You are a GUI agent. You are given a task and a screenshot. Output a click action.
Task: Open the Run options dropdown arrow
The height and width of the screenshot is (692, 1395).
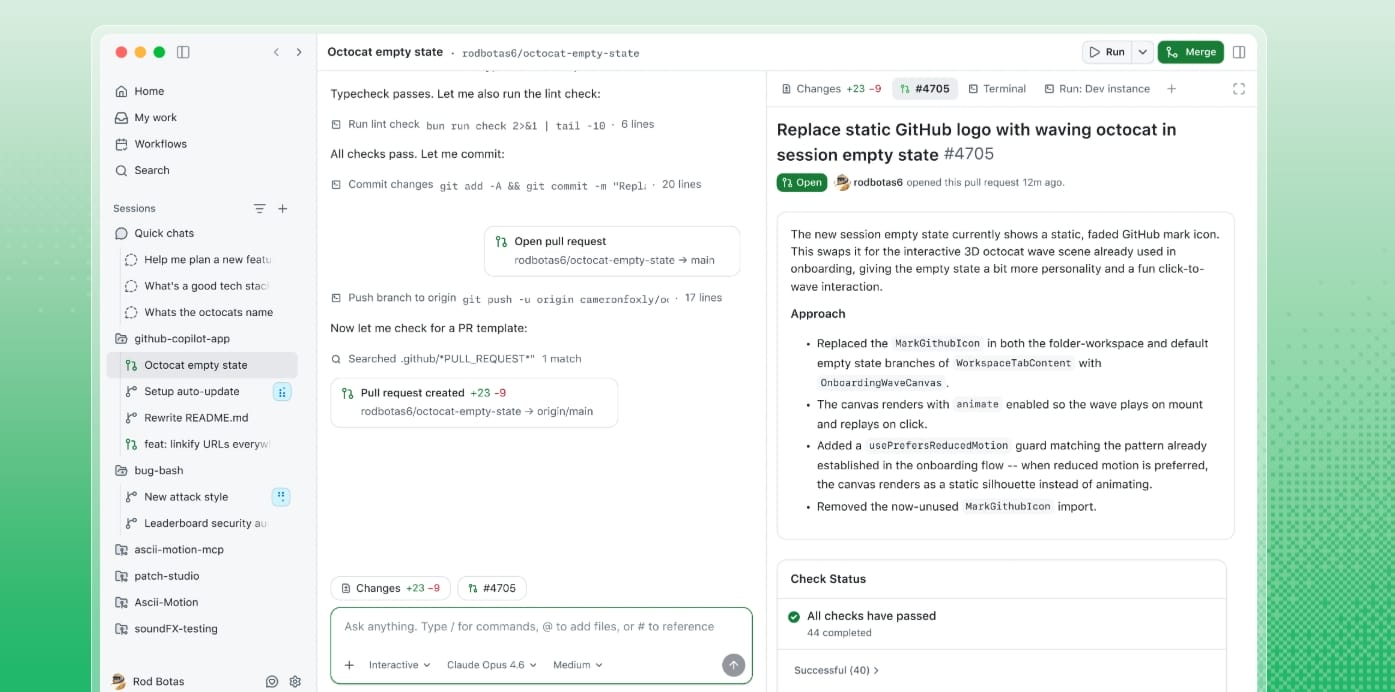1142,52
